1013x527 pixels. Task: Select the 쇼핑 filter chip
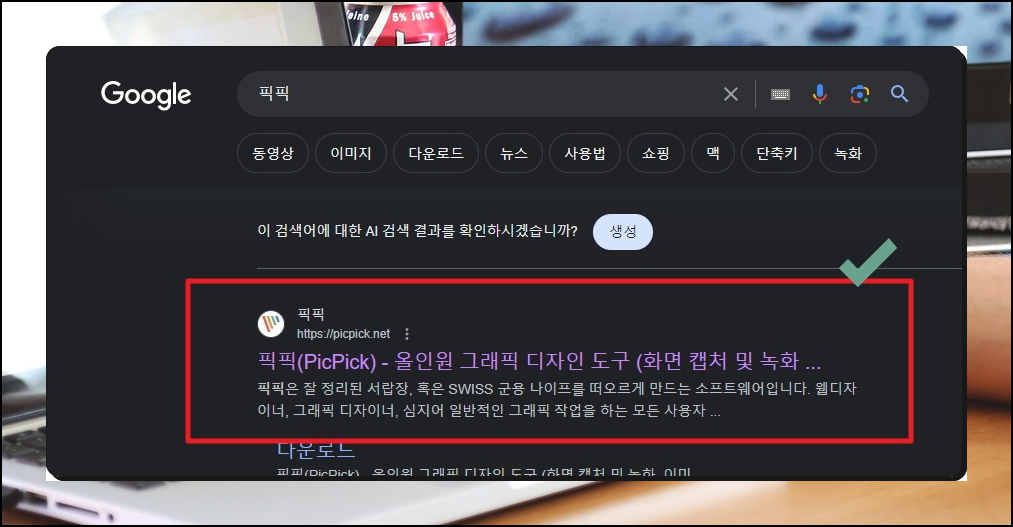pyautogui.click(x=655, y=154)
